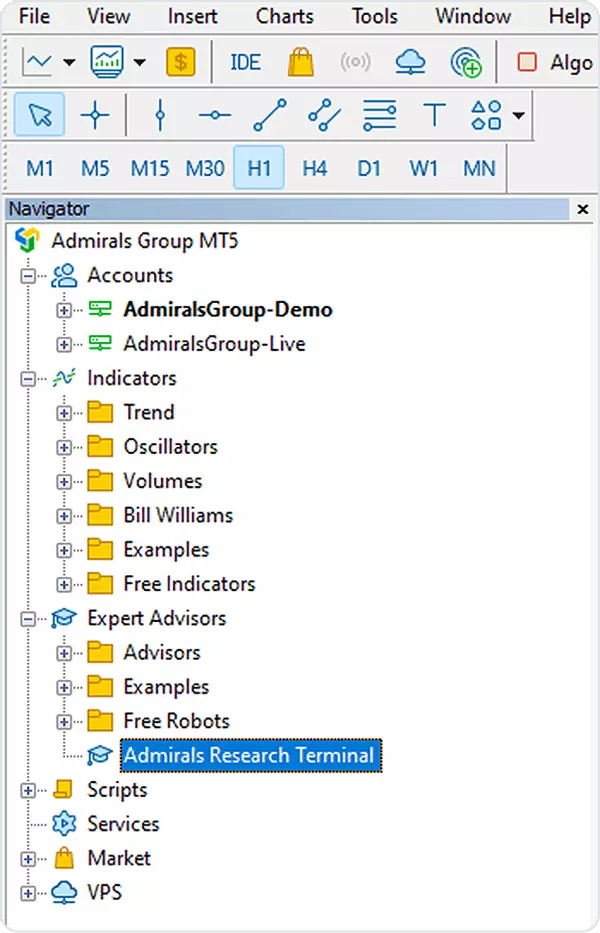
Task: Open the File menu
Action: (x=35, y=16)
